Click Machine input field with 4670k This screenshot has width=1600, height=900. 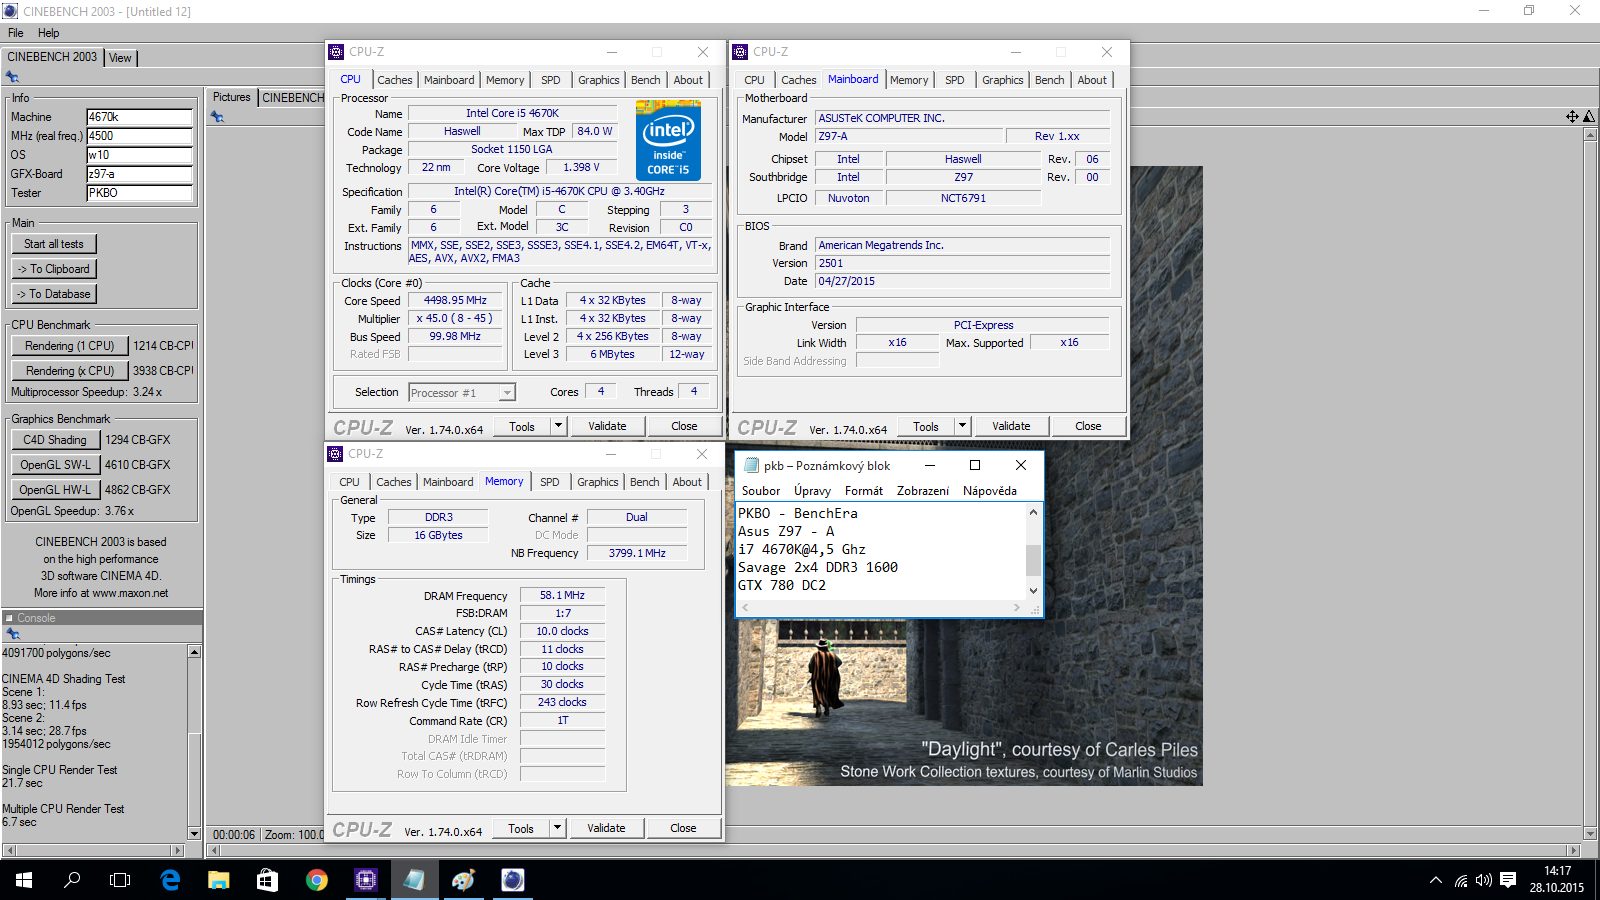[x=139, y=117]
